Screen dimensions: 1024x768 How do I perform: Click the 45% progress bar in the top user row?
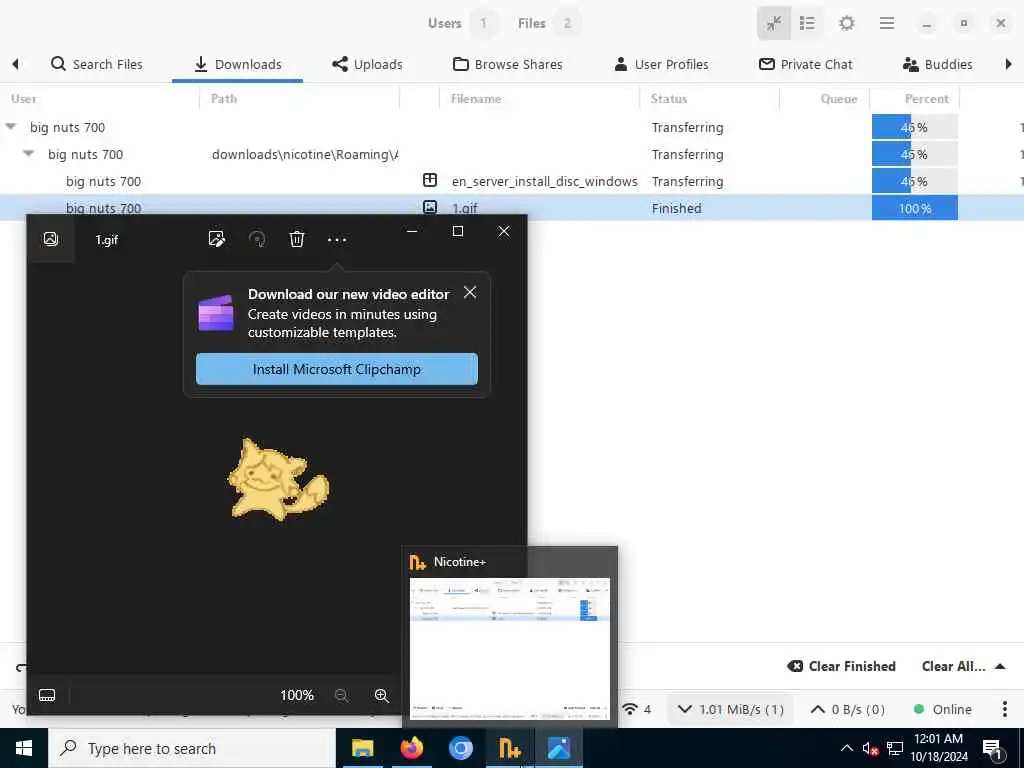pos(914,127)
